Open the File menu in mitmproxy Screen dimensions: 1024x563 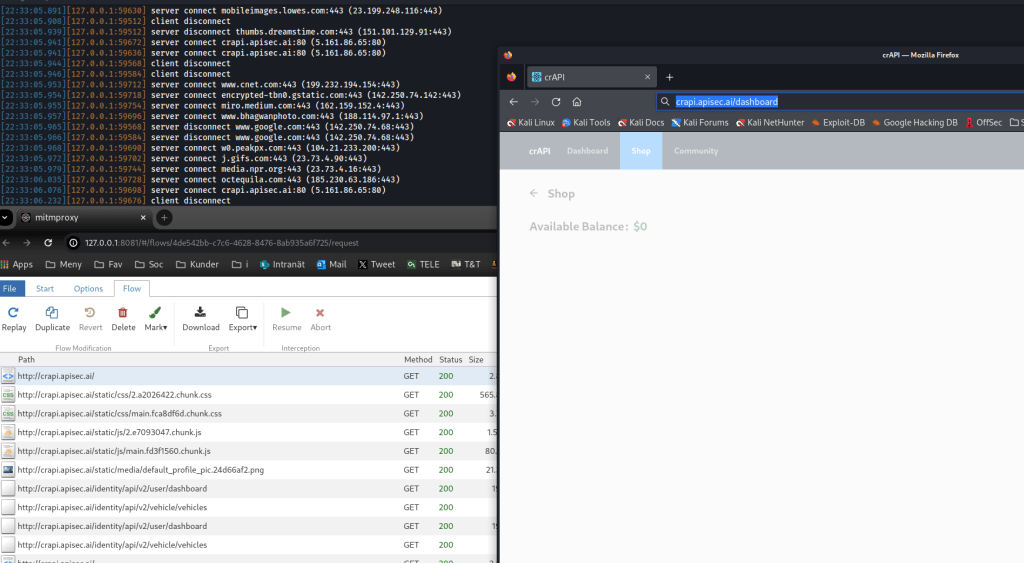pyautogui.click(x=11, y=289)
